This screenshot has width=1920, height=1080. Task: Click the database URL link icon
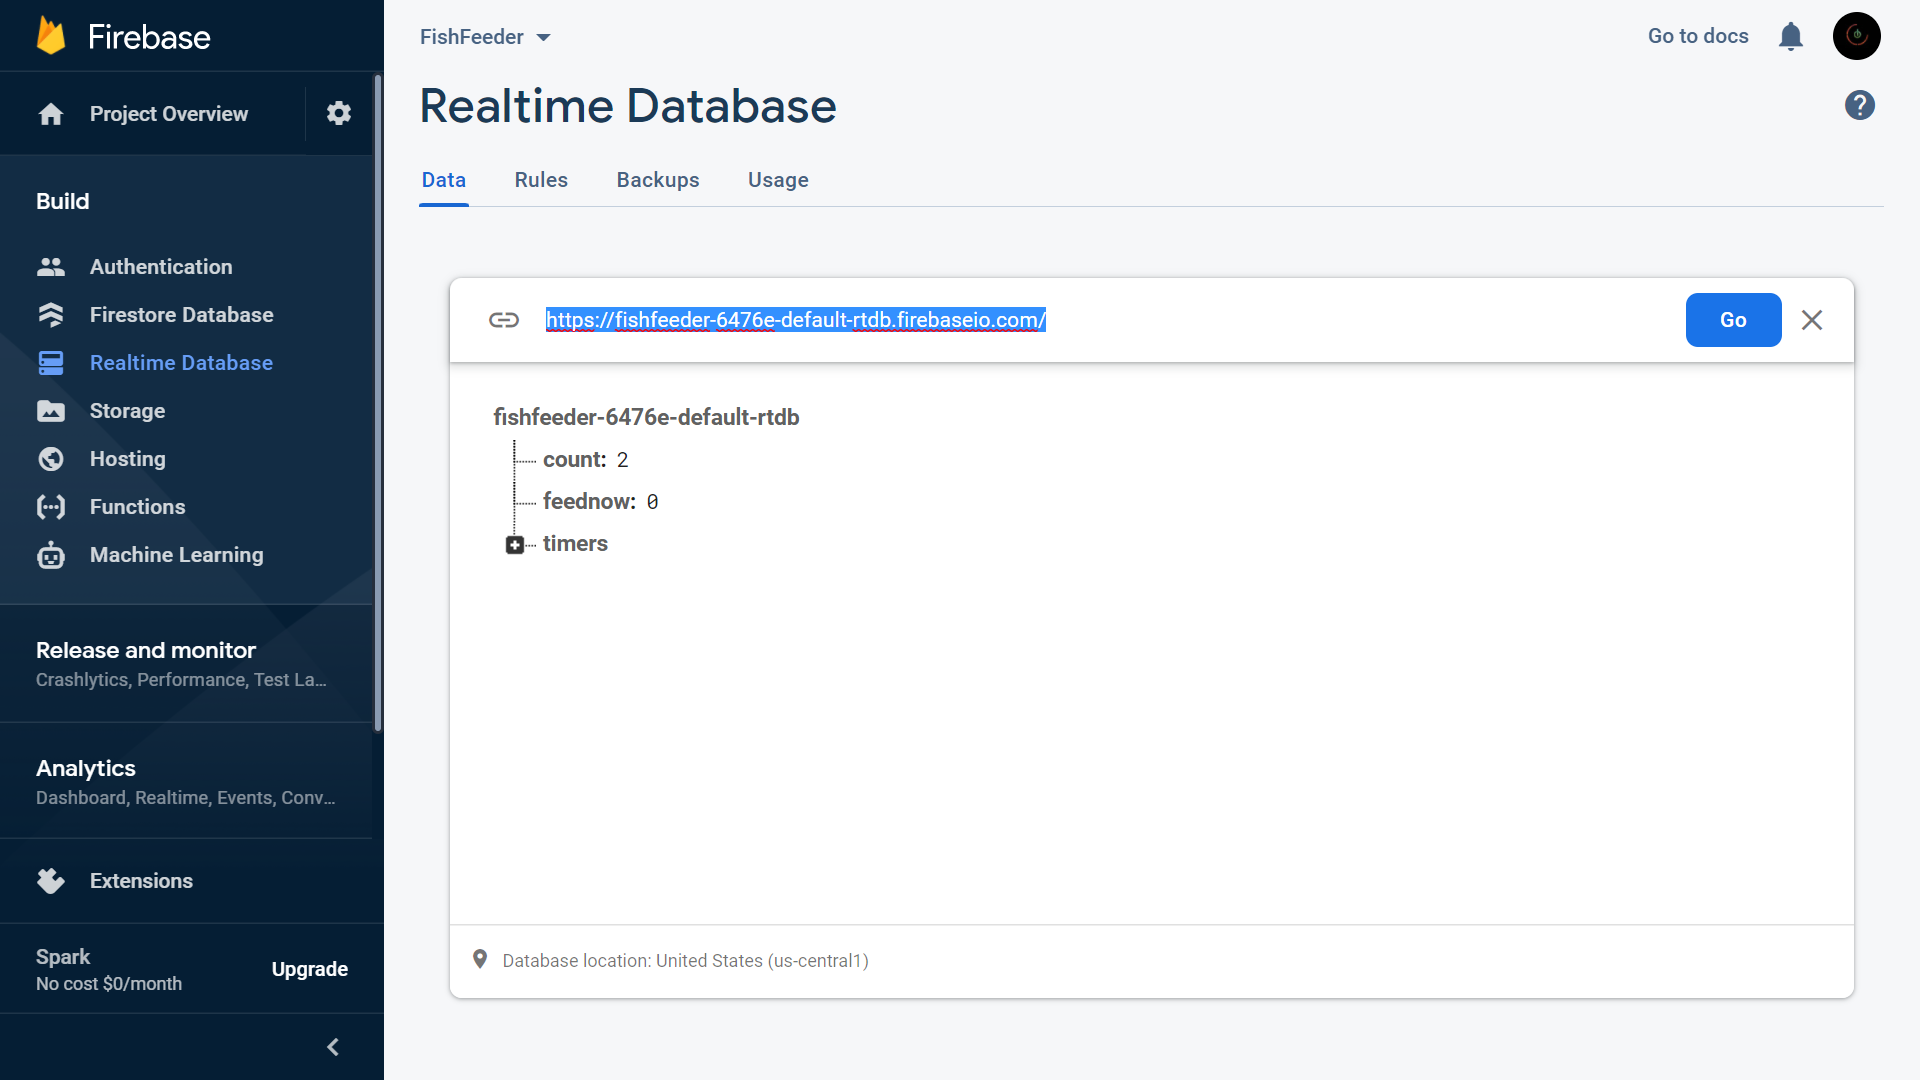[504, 320]
